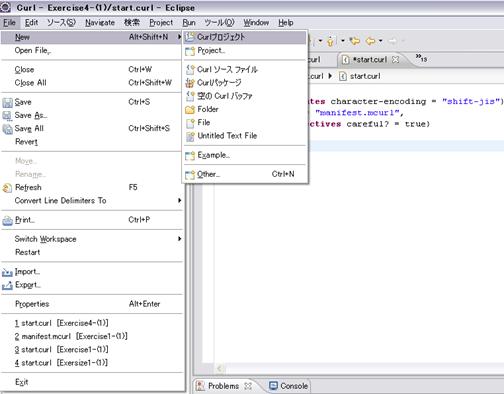Open the Project menu
This screenshot has height=394, width=504.
pyautogui.click(x=161, y=23)
